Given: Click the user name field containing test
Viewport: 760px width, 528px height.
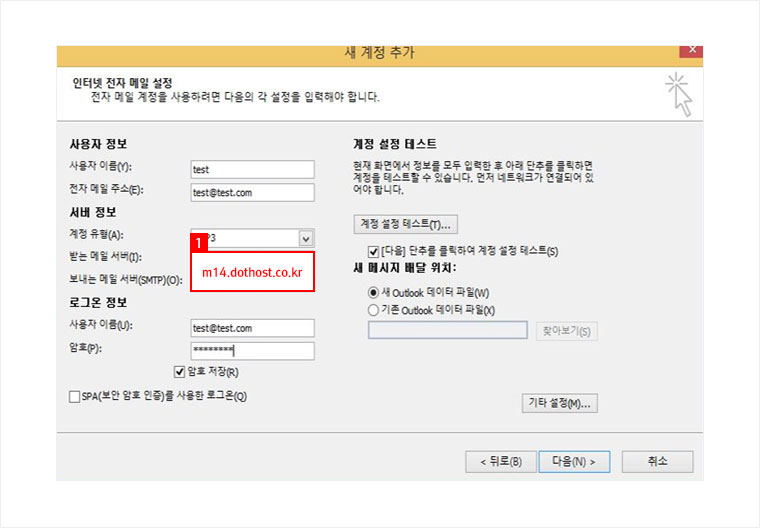Looking at the screenshot, I should (252, 169).
